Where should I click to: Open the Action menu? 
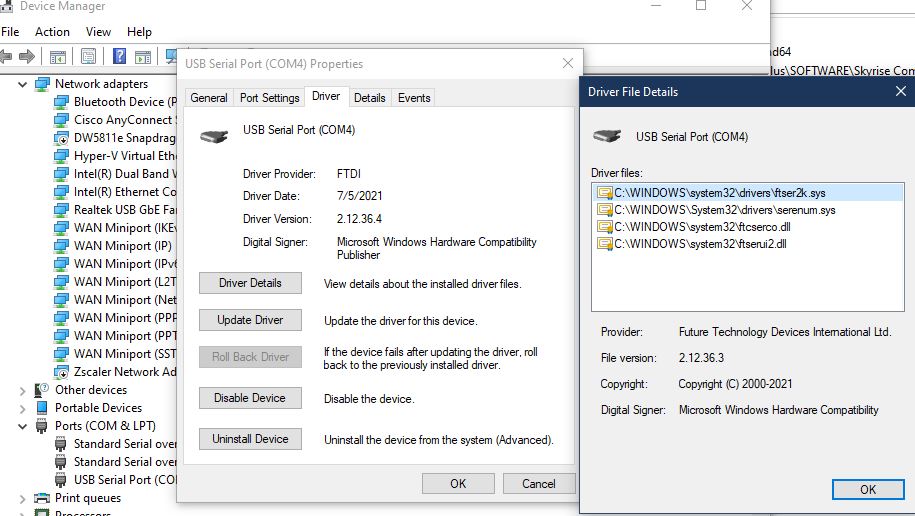pos(52,32)
